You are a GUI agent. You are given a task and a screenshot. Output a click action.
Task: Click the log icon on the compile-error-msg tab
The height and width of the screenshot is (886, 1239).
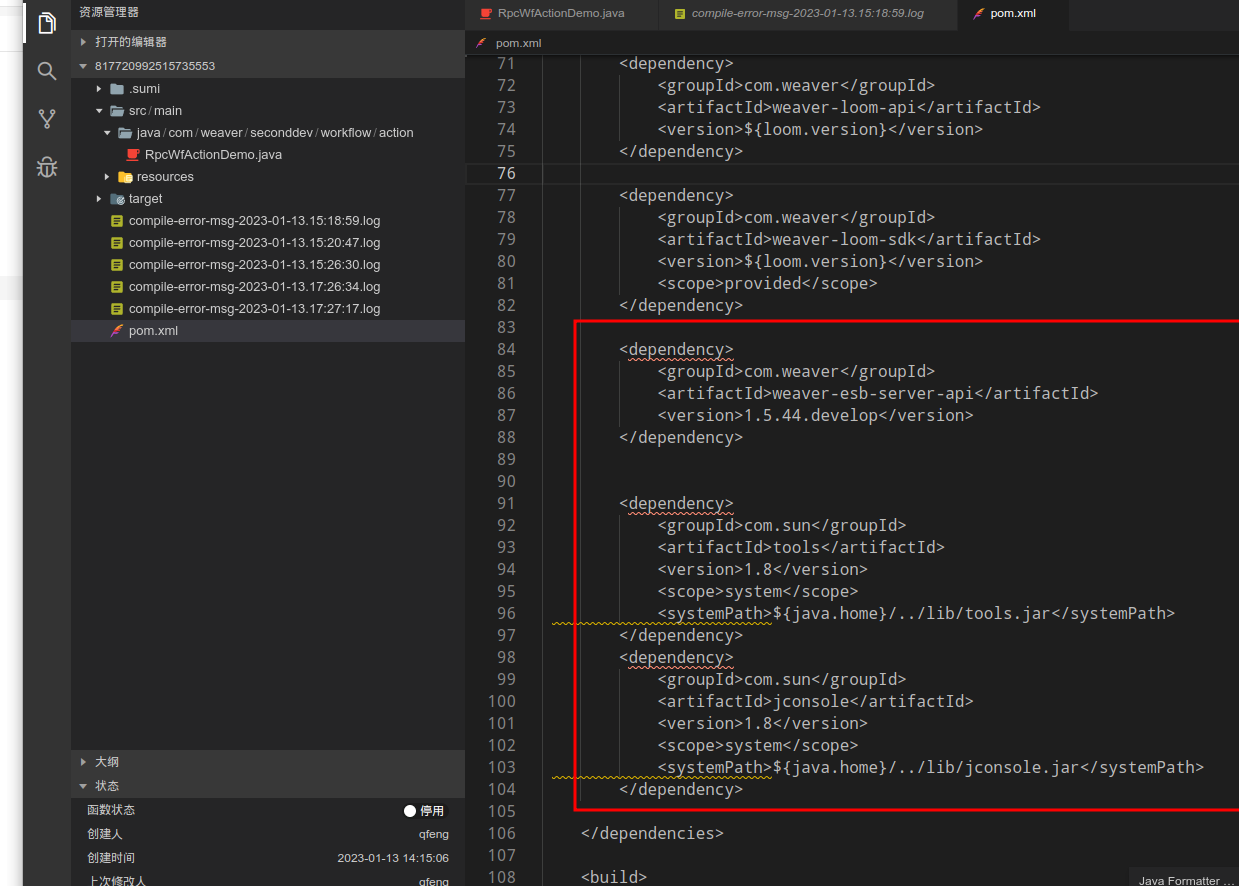pyautogui.click(x=680, y=14)
